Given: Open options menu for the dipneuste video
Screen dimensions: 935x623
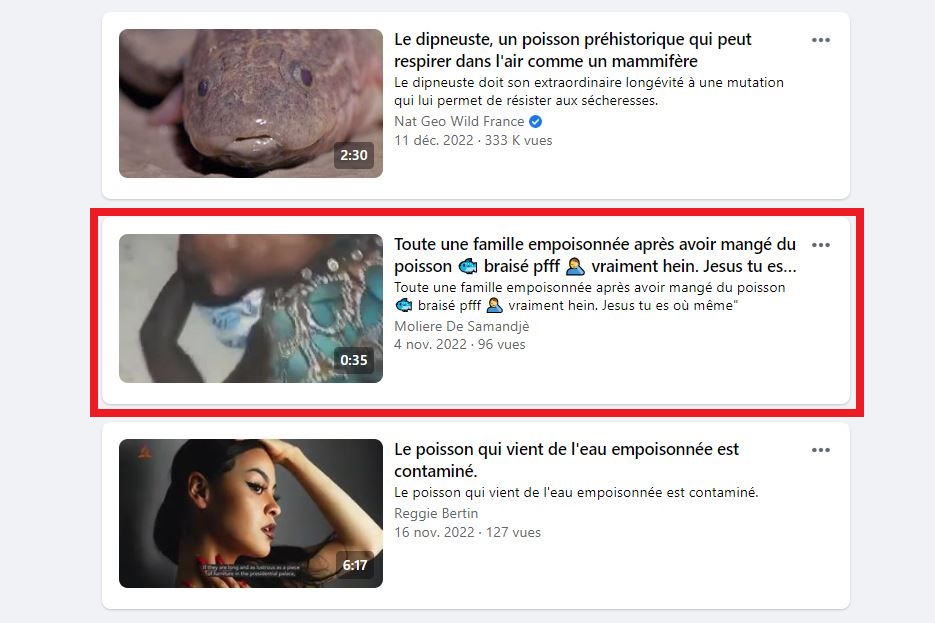Looking at the screenshot, I should pyautogui.click(x=821, y=40).
